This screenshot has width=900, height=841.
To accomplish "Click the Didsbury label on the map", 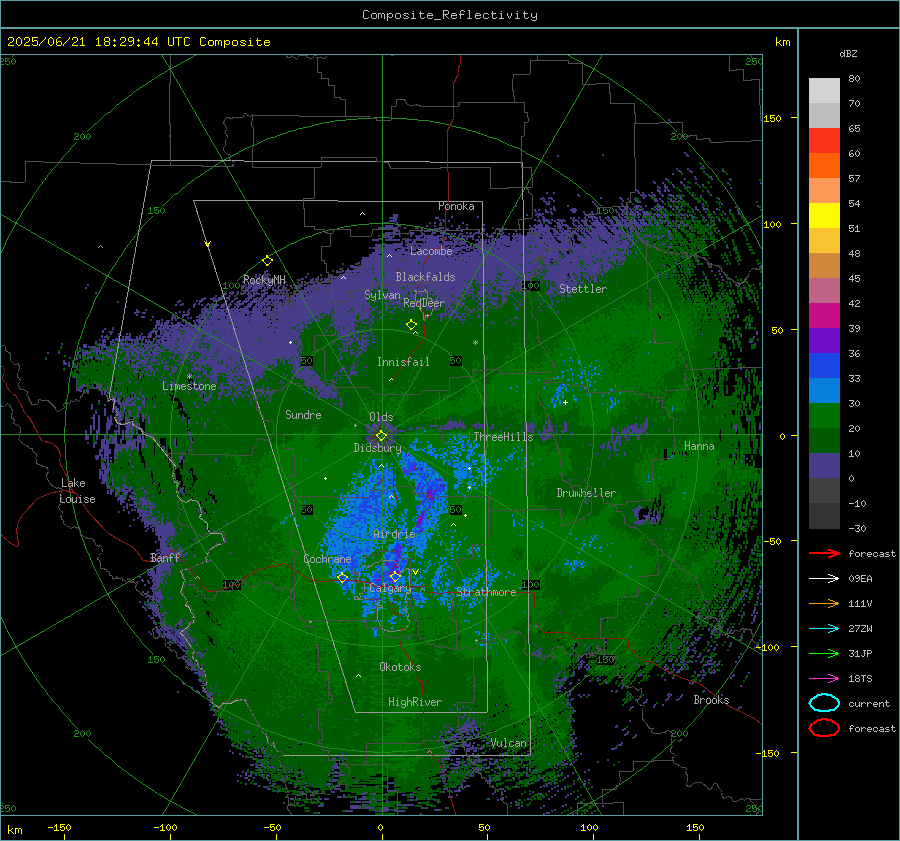I will pos(377,448).
